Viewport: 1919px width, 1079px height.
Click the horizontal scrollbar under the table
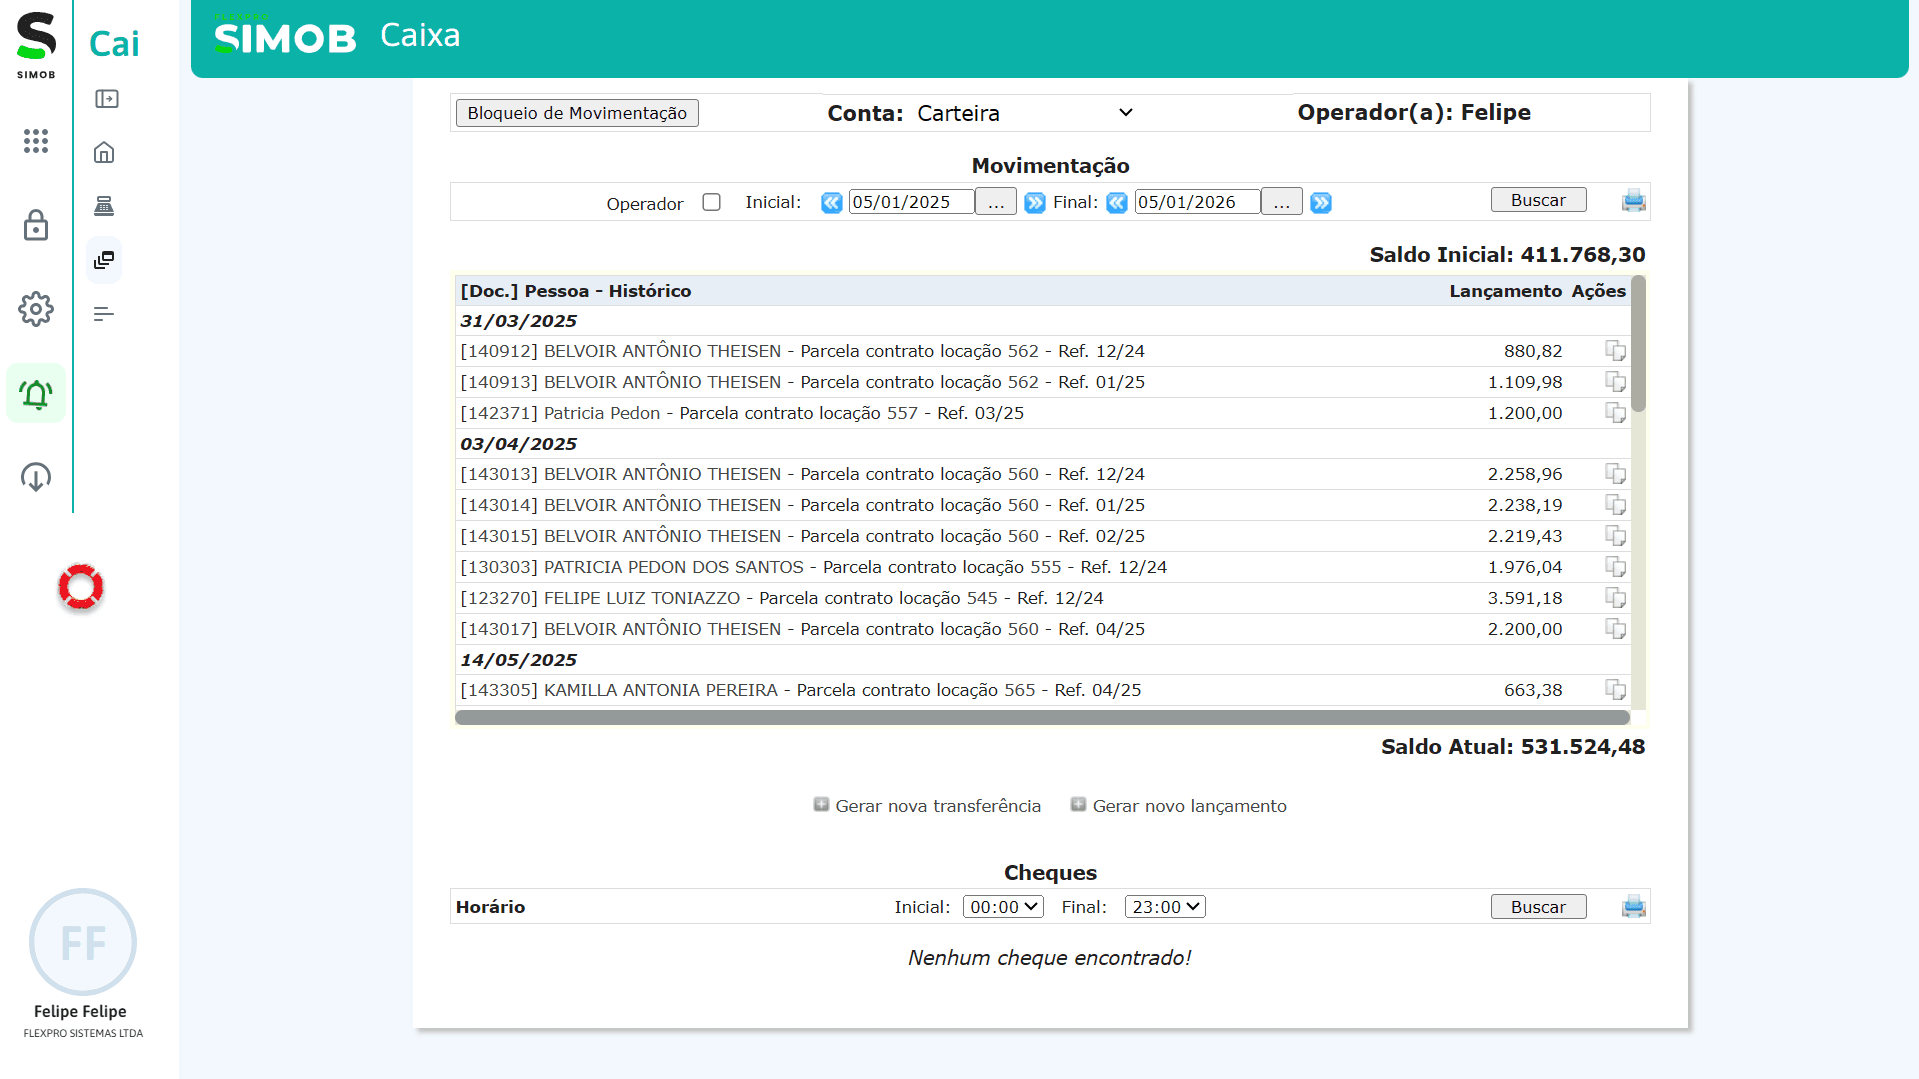pos(1042,717)
